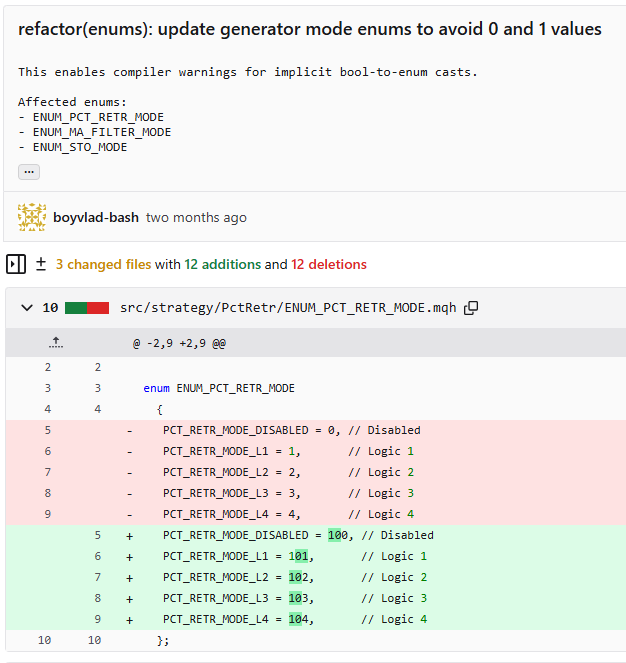Click the plus-minus diff stats icon
The height and width of the screenshot is (663, 626).
pyautogui.click(x=41, y=265)
